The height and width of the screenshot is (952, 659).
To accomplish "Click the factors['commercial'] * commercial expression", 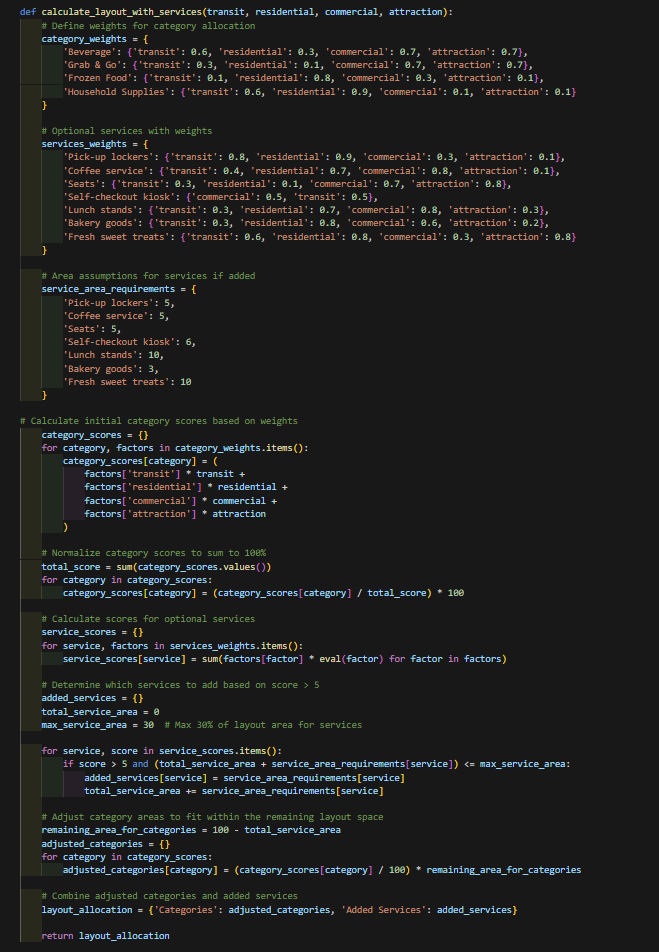I will click(x=180, y=501).
